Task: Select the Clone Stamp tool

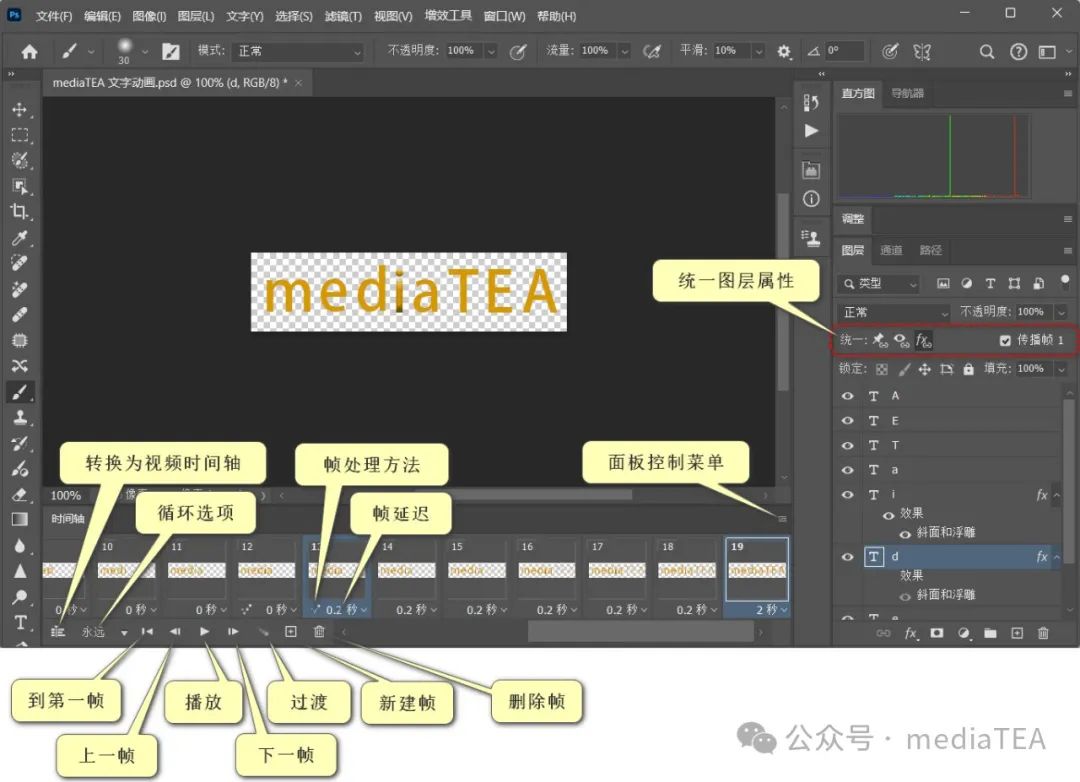Action: click(19, 418)
